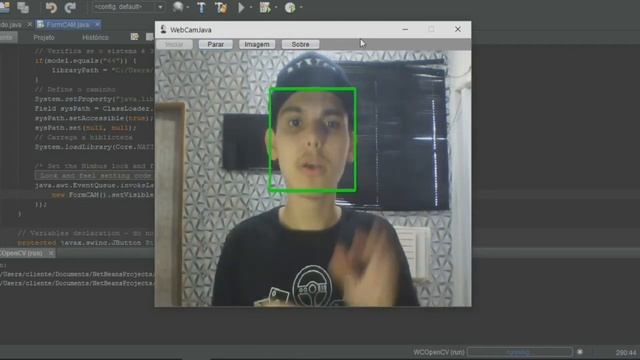
Task: Click the New Project icon in the toolbar
Action: [x=4, y=7]
